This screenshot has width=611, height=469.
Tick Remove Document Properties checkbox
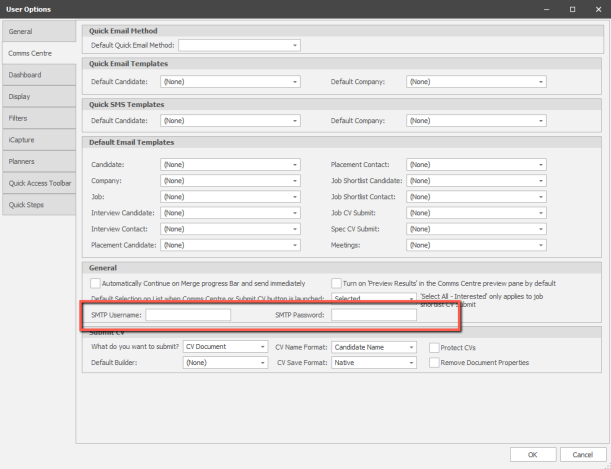click(x=434, y=362)
